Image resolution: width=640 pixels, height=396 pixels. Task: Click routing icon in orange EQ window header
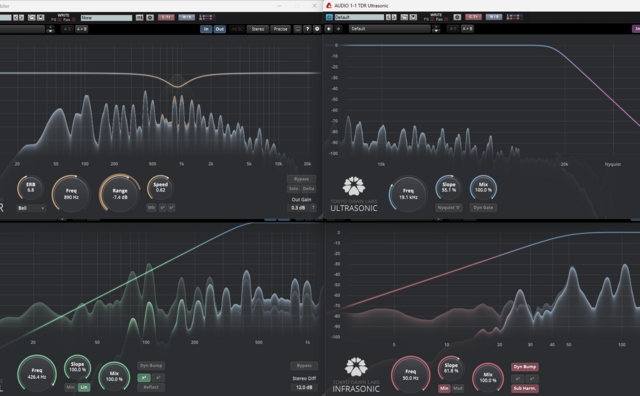pos(206,17)
